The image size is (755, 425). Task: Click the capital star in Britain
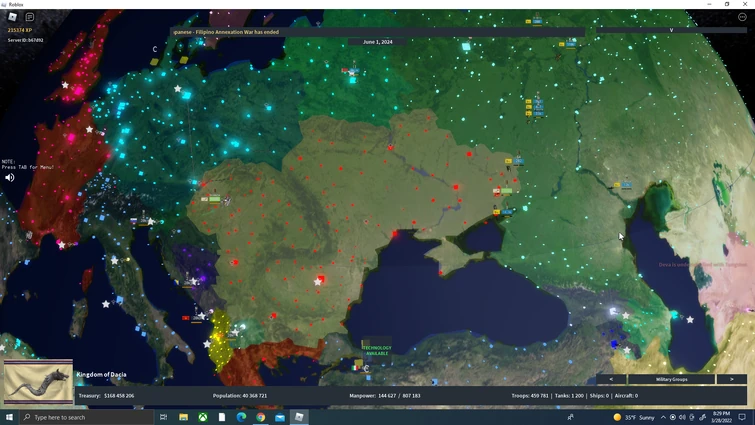[x=65, y=85]
